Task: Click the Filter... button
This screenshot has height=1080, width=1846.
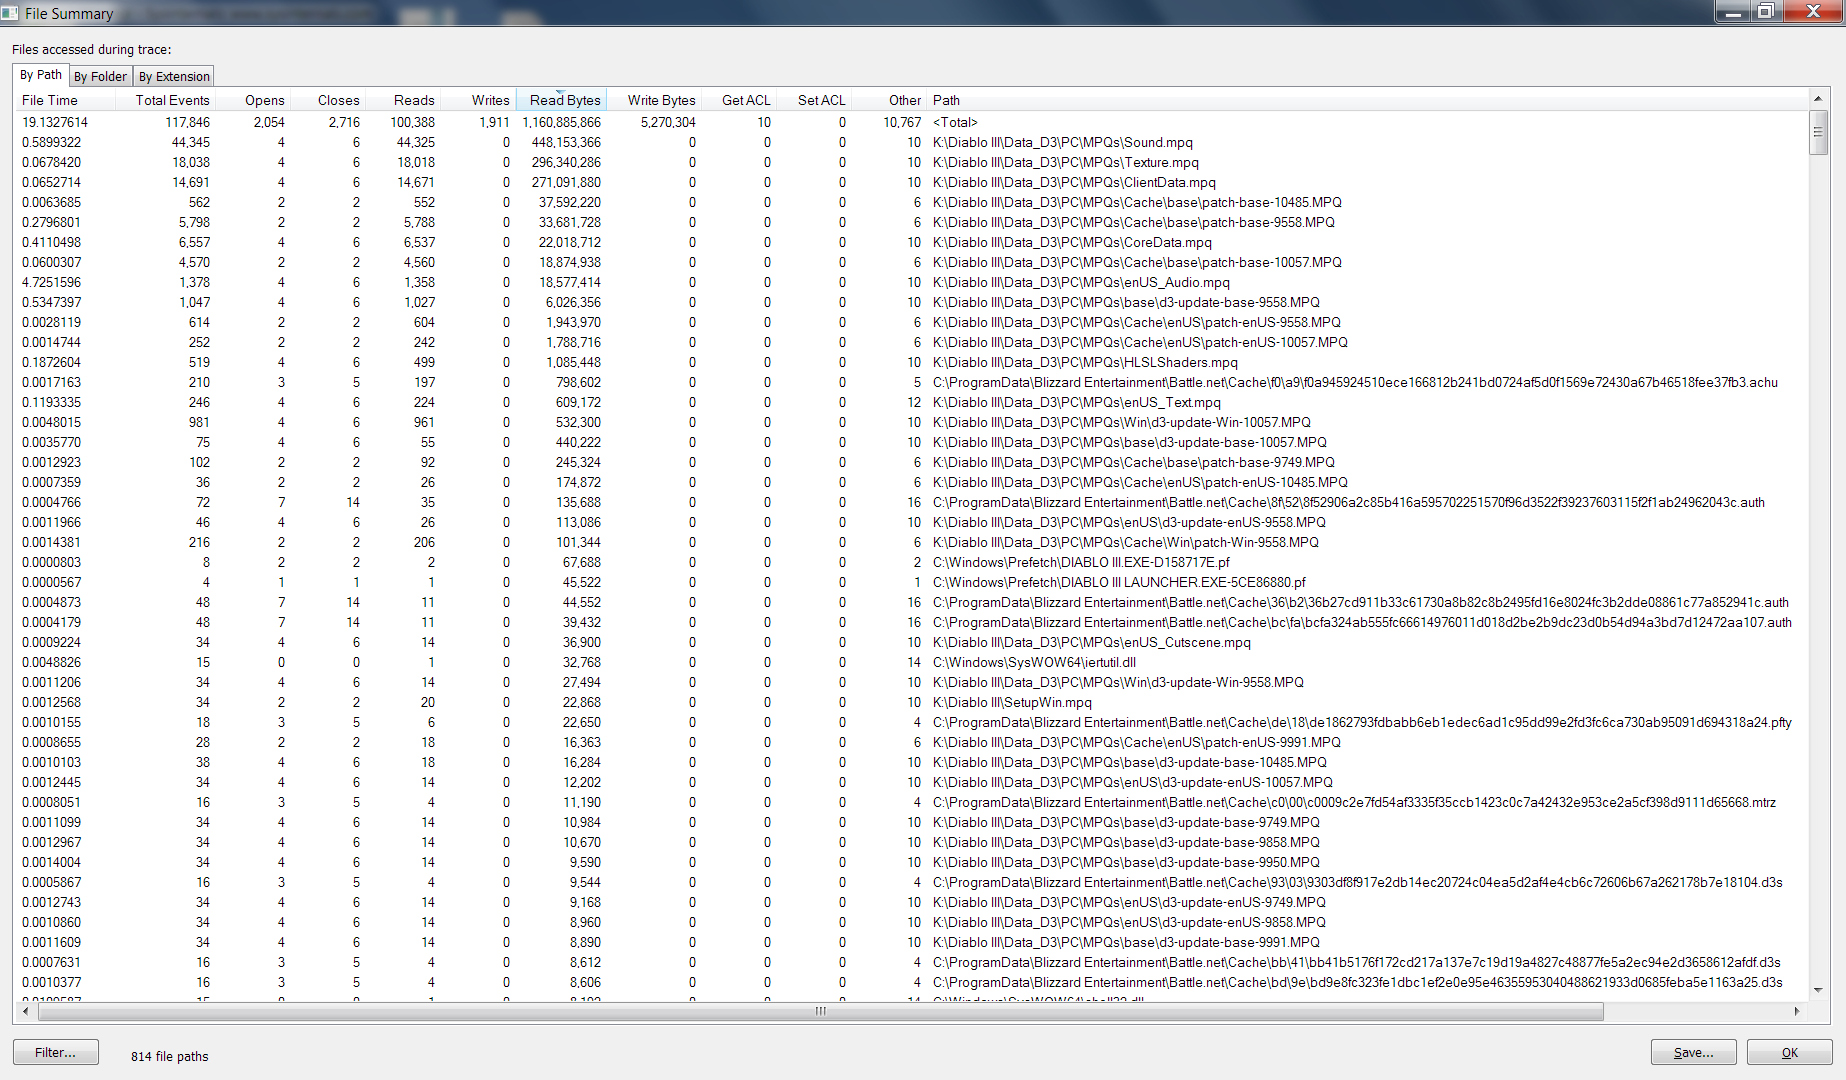Action: (56, 1052)
